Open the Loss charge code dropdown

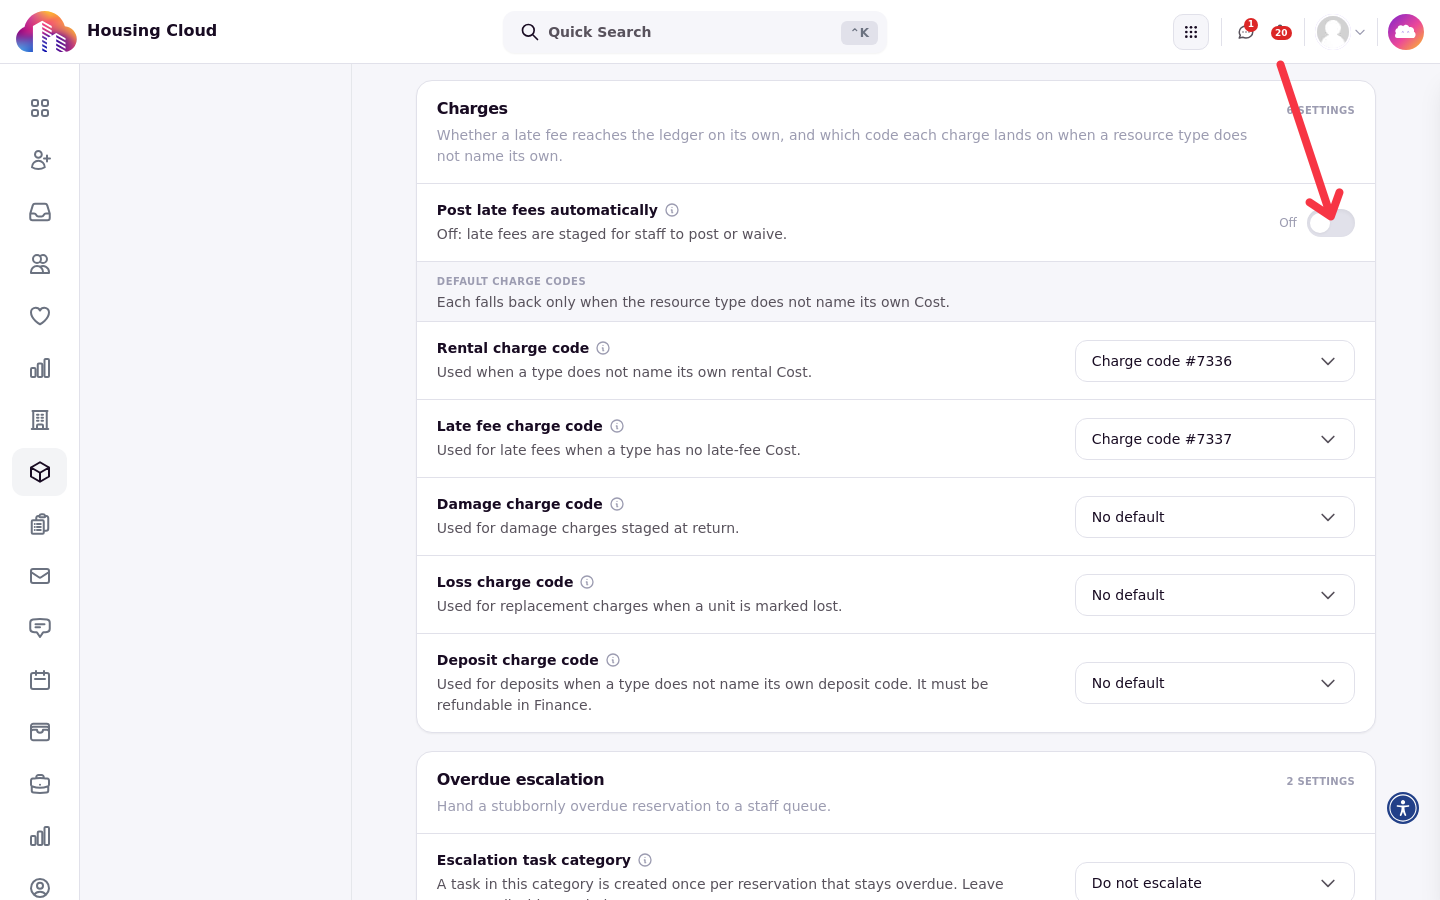(x=1215, y=595)
